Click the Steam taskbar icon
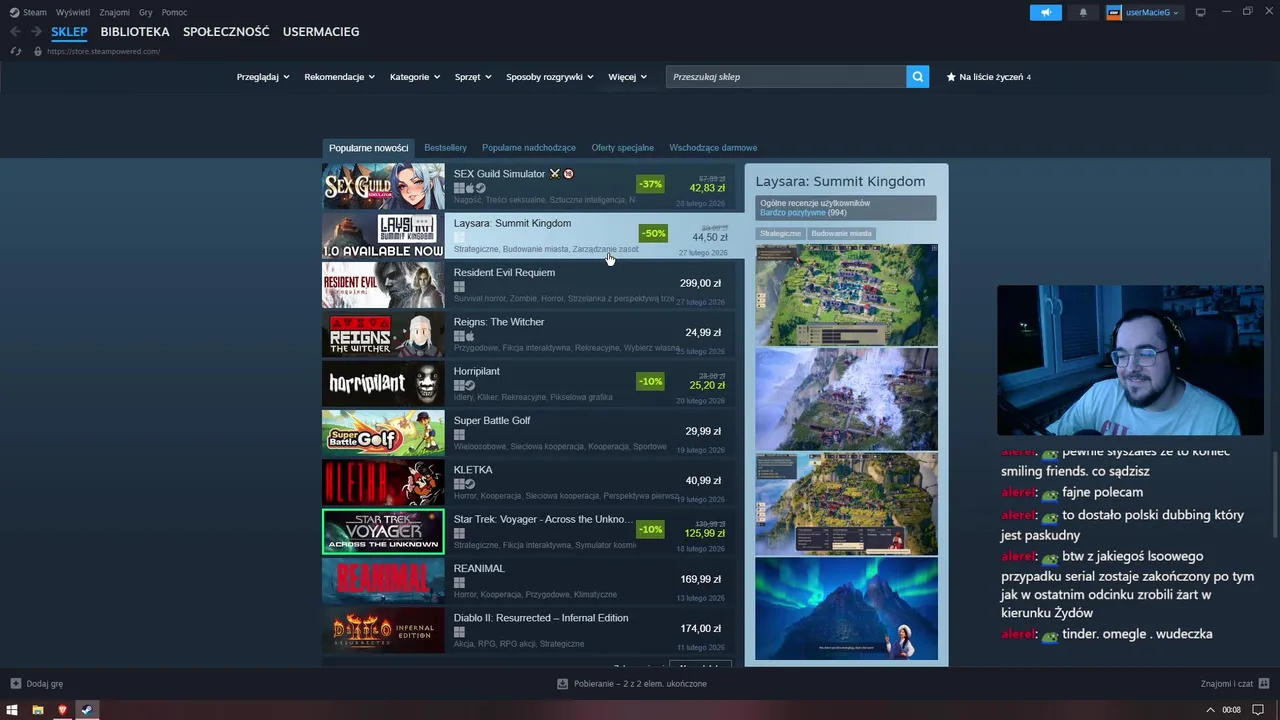The width and height of the screenshot is (1280, 720). 87,710
